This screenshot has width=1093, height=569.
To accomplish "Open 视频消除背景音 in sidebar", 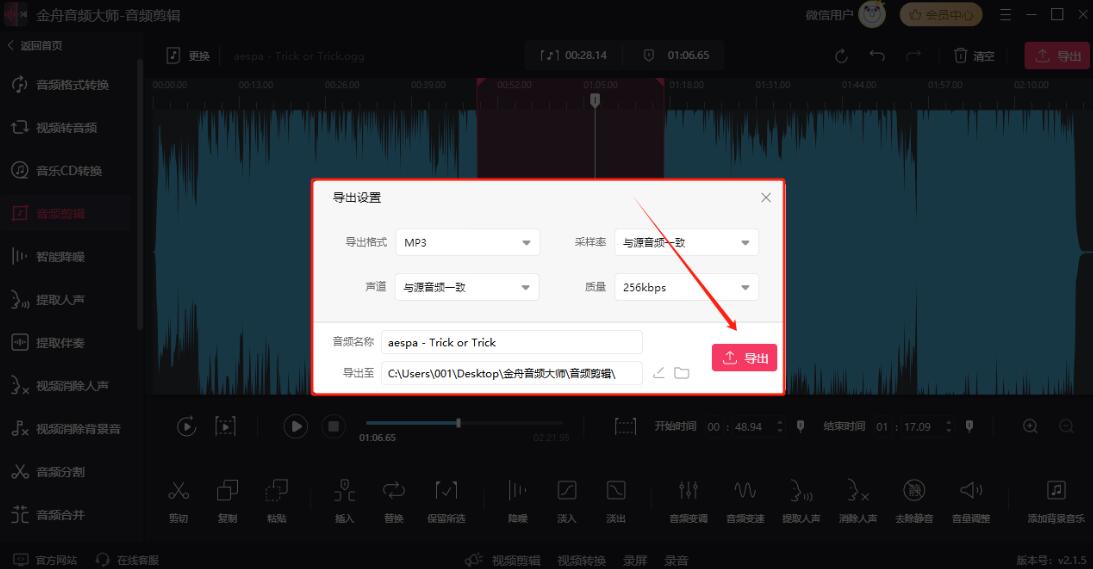I will coord(66,429).
